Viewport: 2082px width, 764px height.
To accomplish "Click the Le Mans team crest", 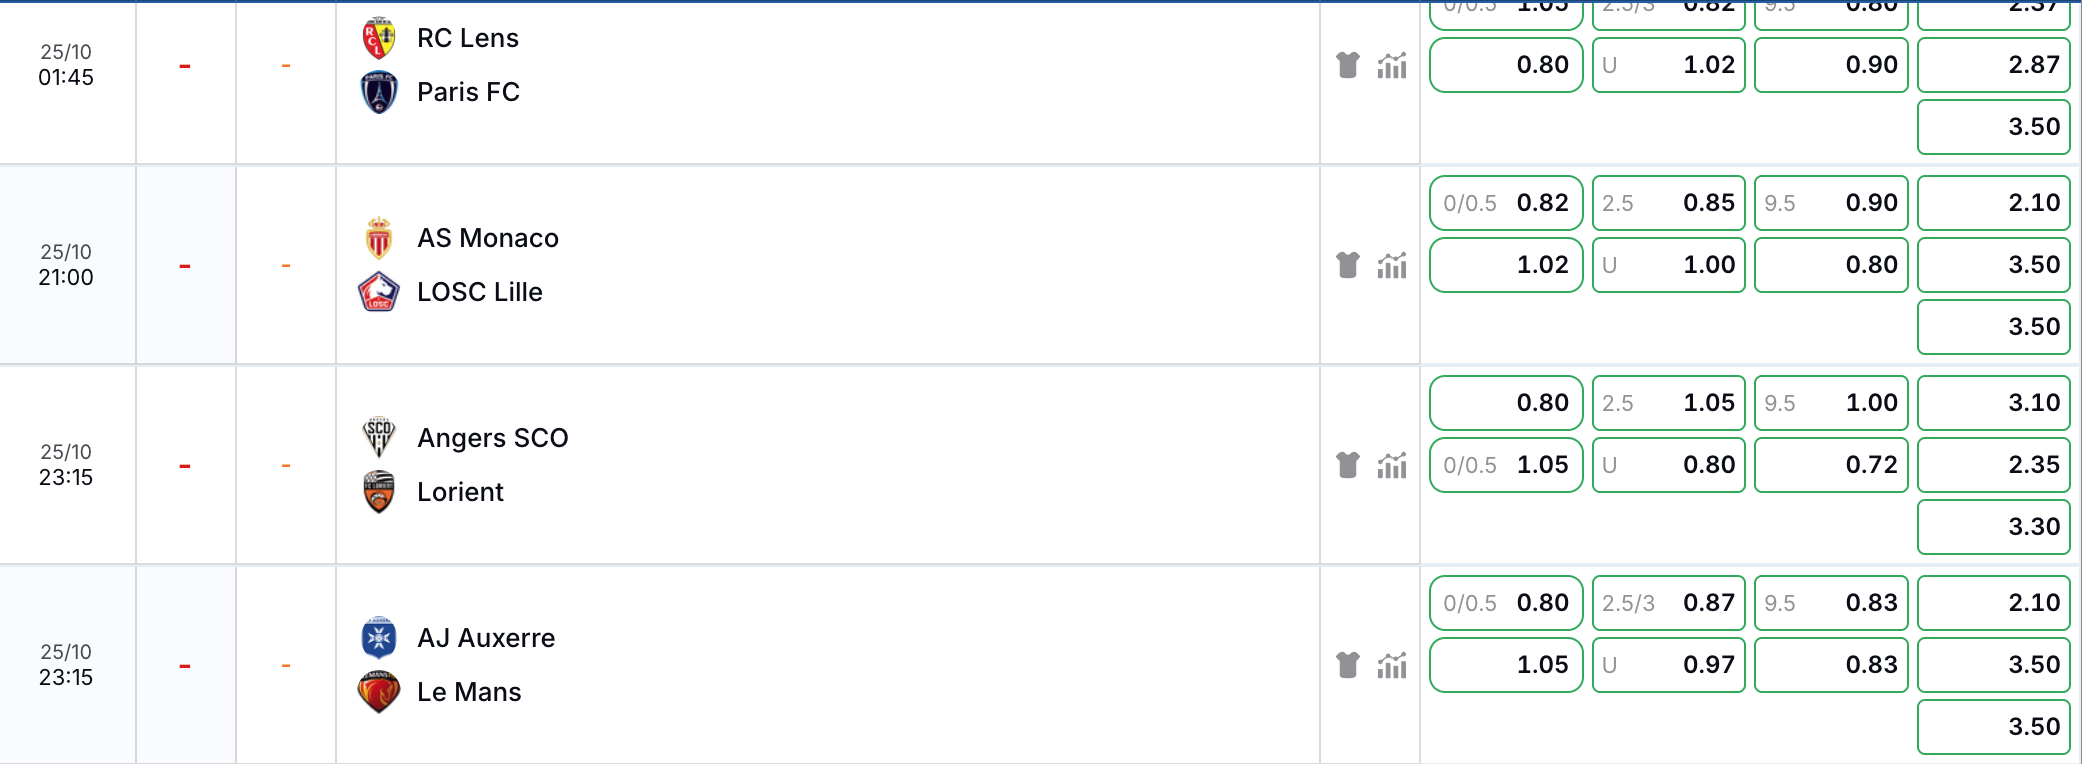I will (x=379, y=692).
